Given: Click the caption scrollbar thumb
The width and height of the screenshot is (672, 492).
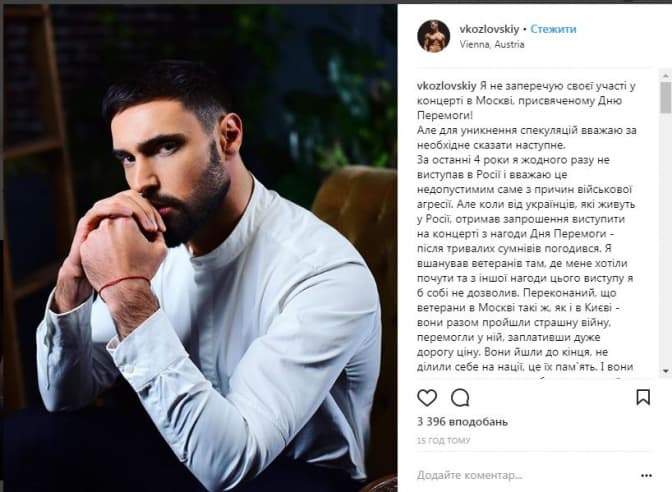Looking at the screenshot, I should tap(666, 97).
